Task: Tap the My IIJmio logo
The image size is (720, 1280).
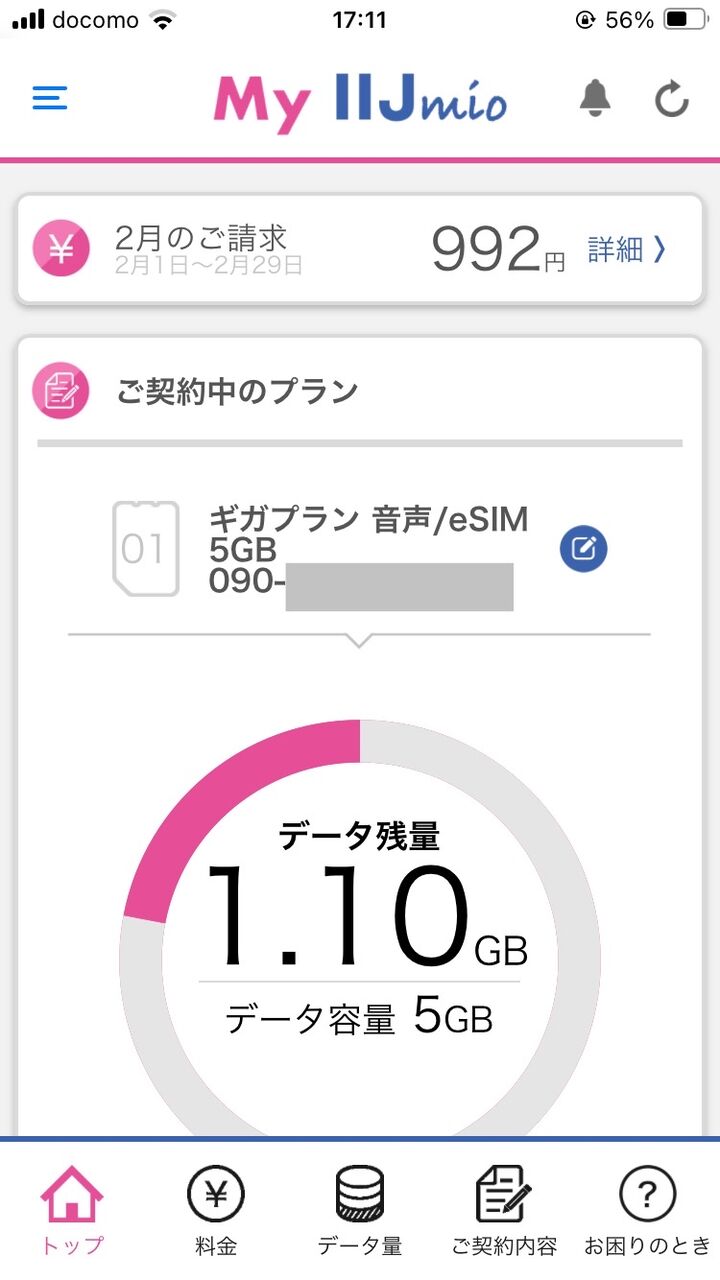Action: click(x=360, y=102)
